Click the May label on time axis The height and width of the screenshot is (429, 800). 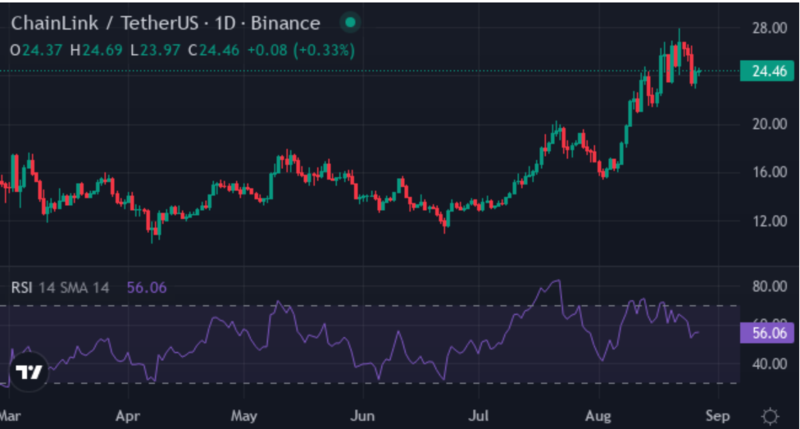click(245, 414)
